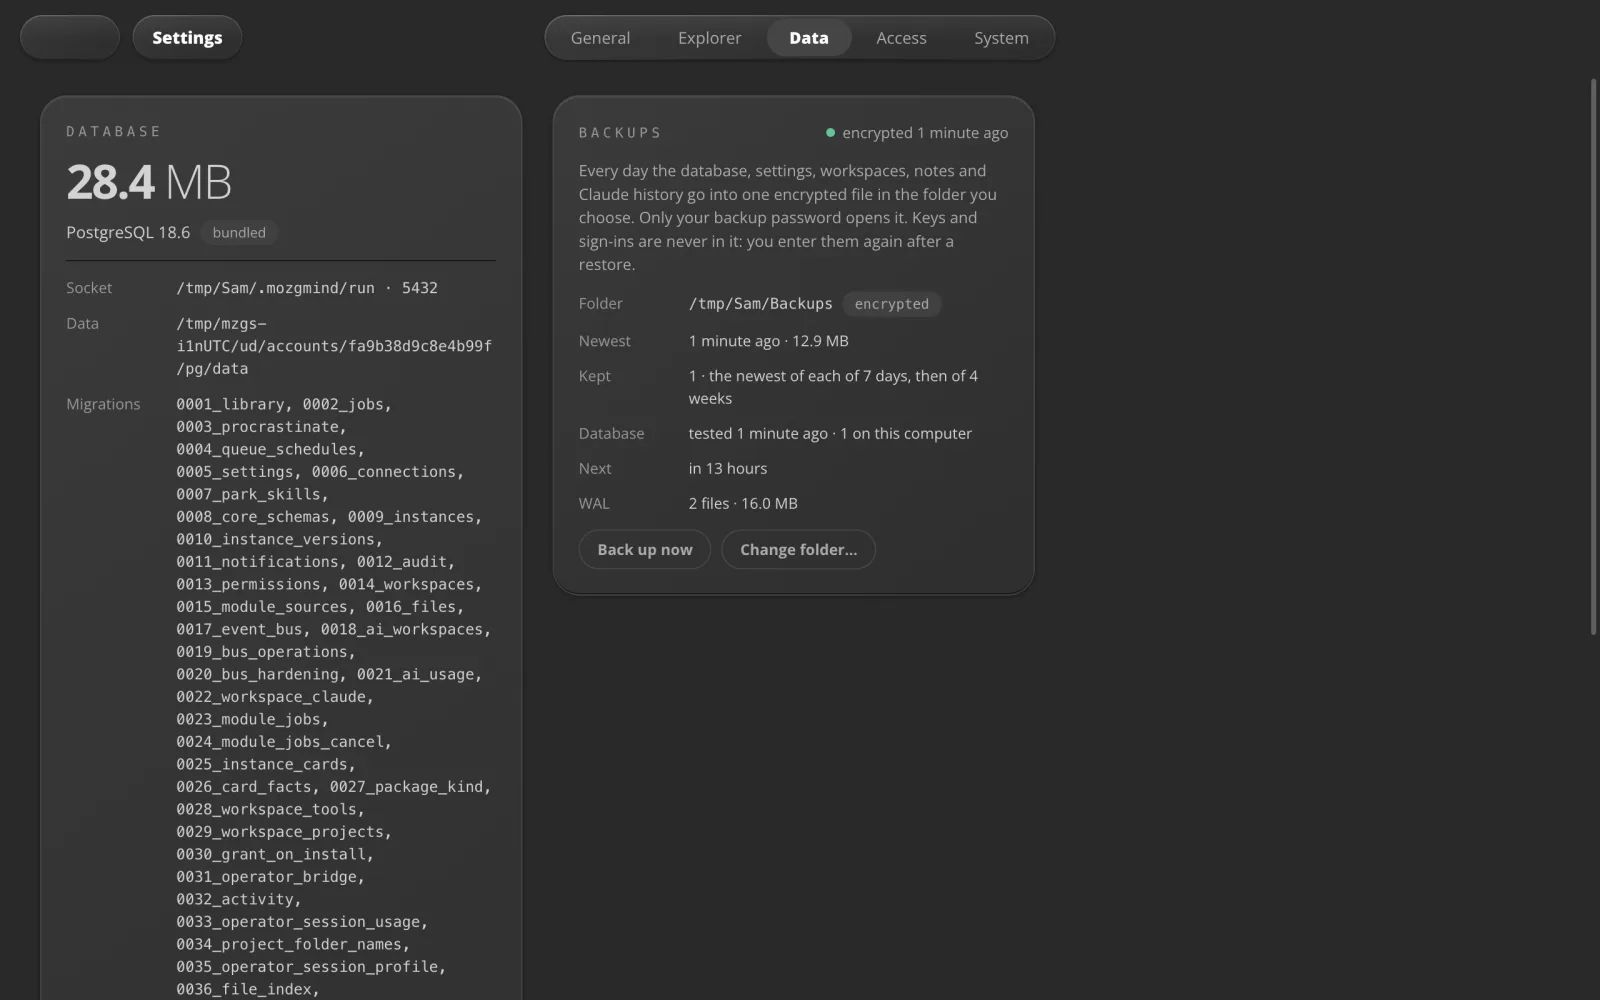
Task: Open the Access tab
Action: [x=901, y=38]
